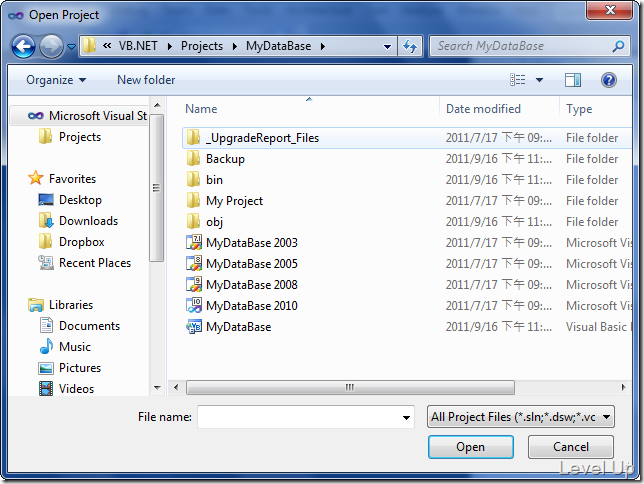Select Favorites in the navigation pane

click(62, 179)
